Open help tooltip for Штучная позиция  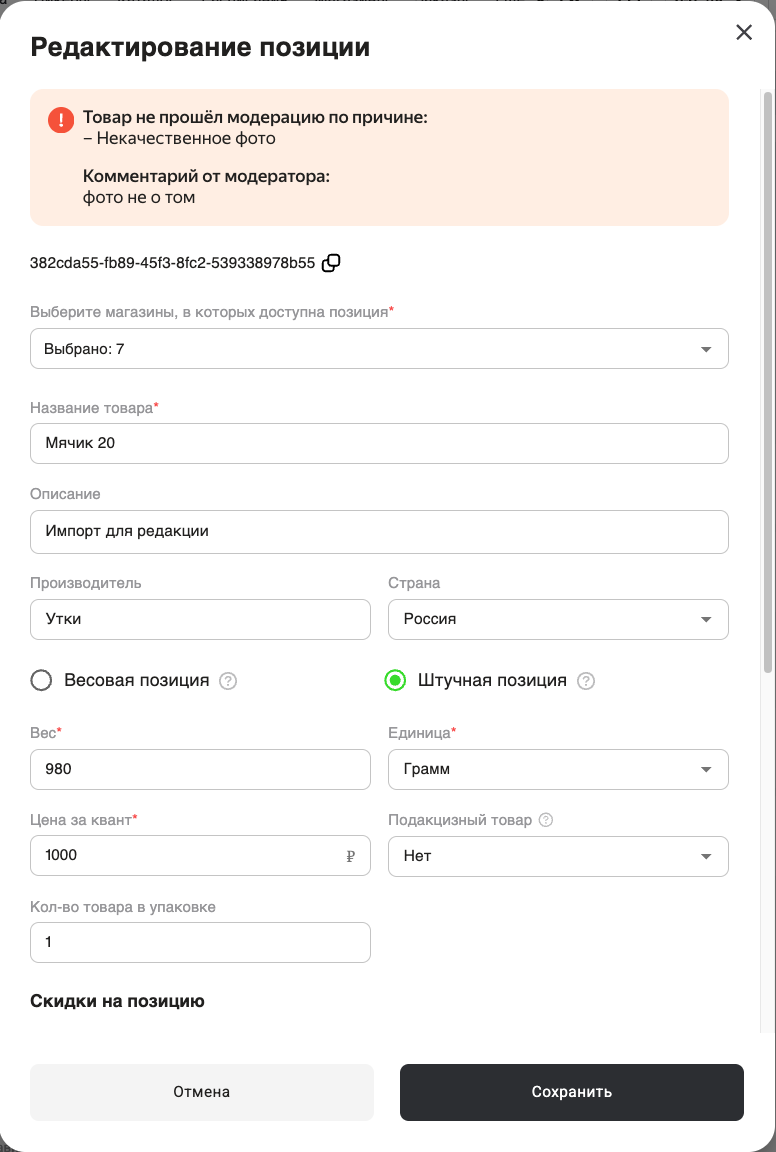(x=586, y=681)
